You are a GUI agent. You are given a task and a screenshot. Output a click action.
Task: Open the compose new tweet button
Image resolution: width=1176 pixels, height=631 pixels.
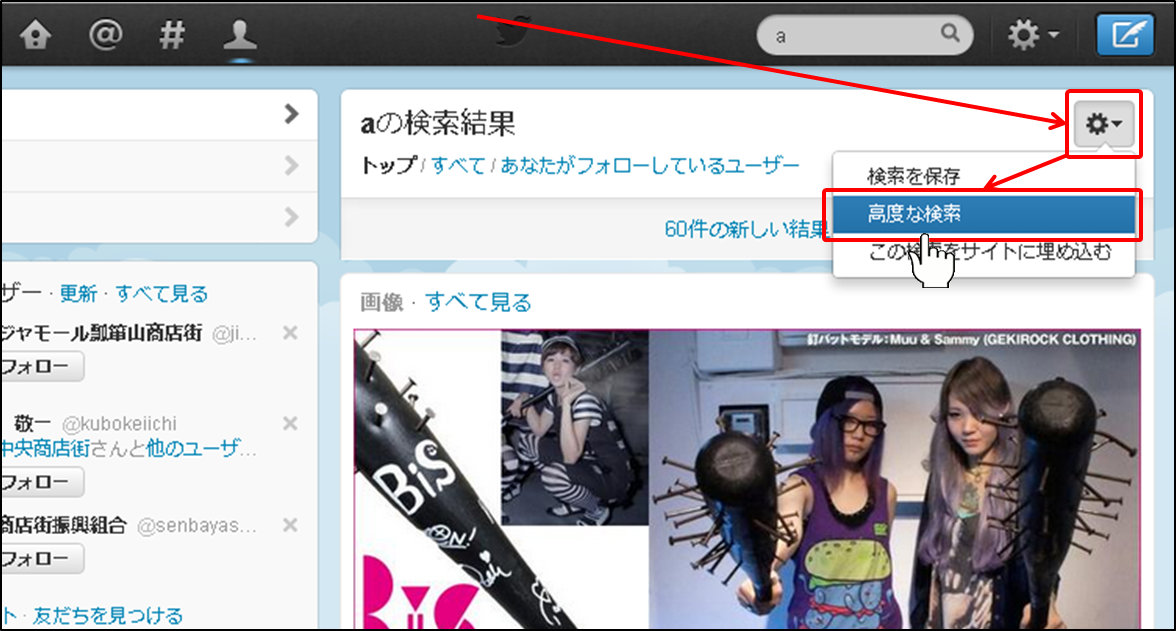[1124, 36]
